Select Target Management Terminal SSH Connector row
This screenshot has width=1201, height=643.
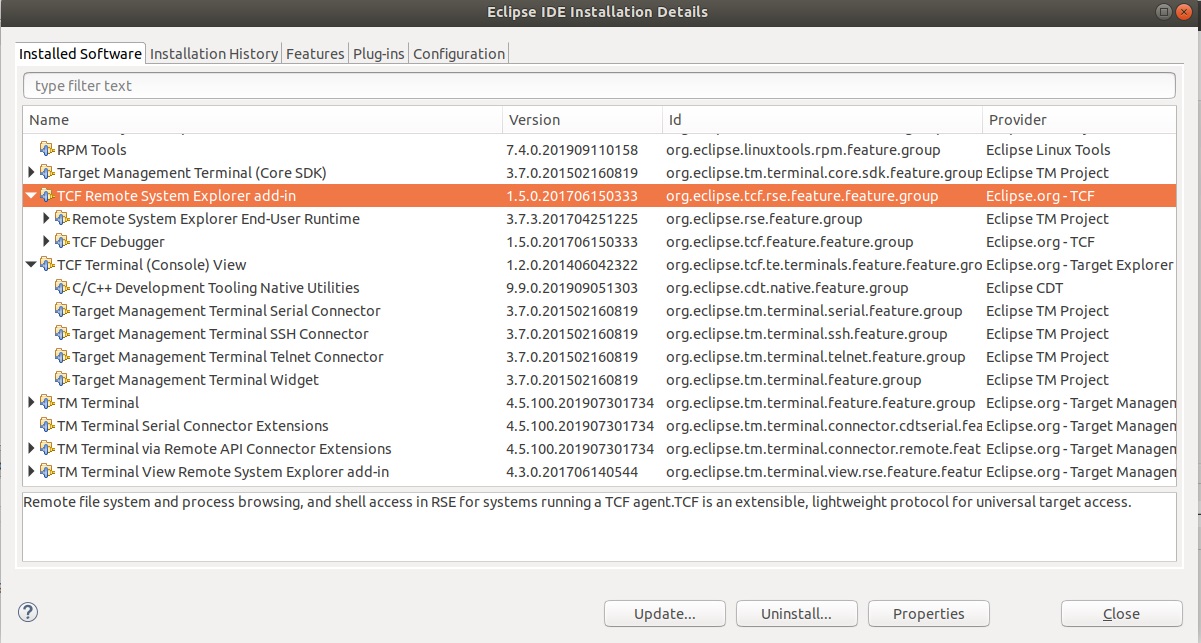(x=599, y=334)
